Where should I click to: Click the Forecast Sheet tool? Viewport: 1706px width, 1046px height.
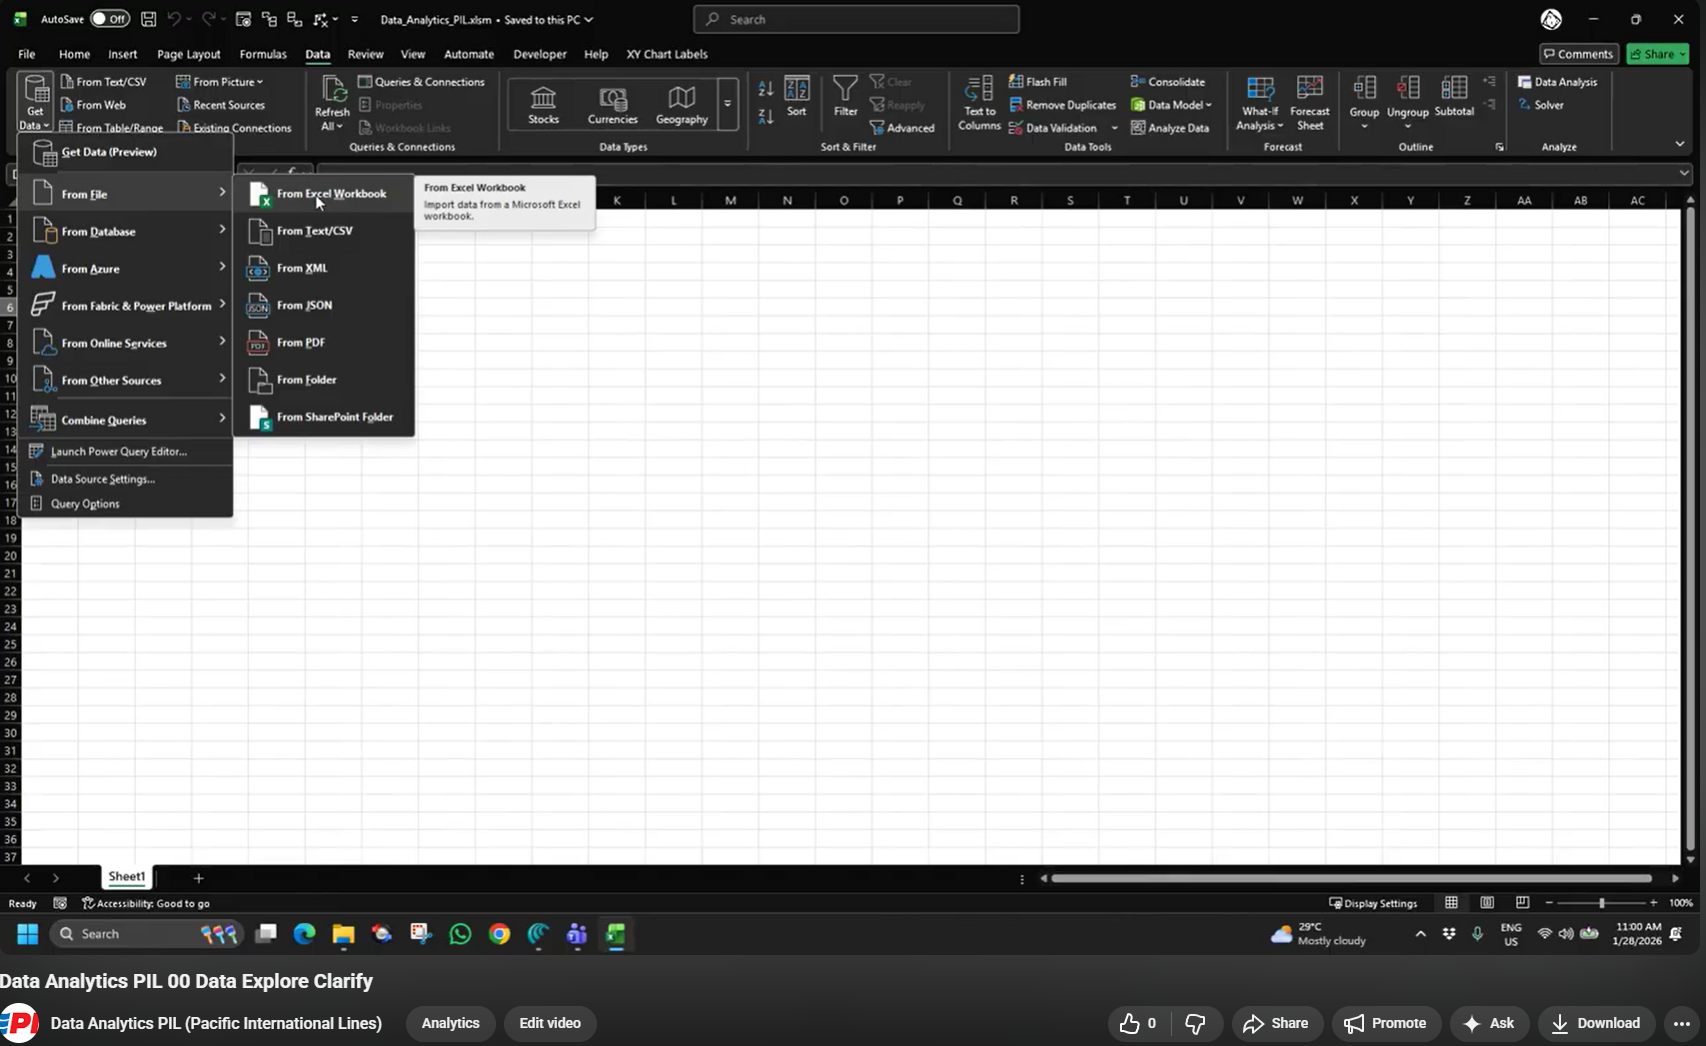pos(1309,104)
